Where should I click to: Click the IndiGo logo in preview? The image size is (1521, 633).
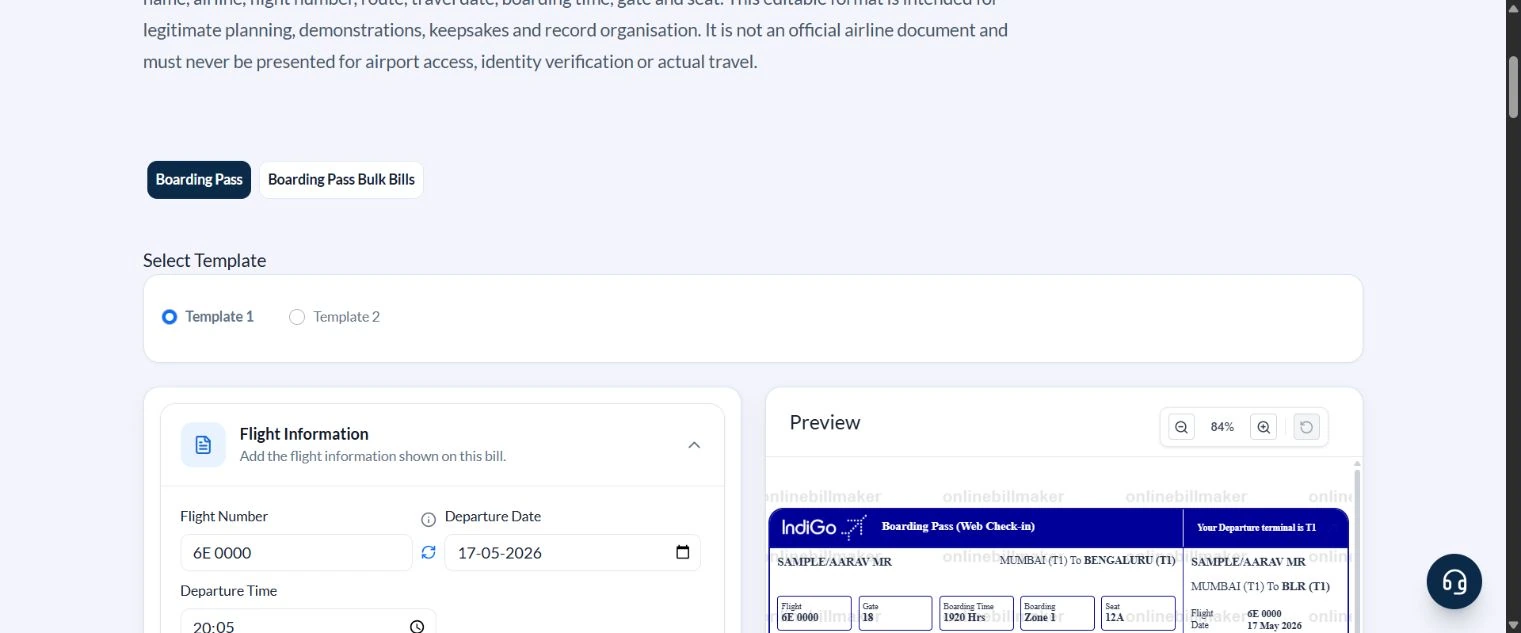coord(823,527)
